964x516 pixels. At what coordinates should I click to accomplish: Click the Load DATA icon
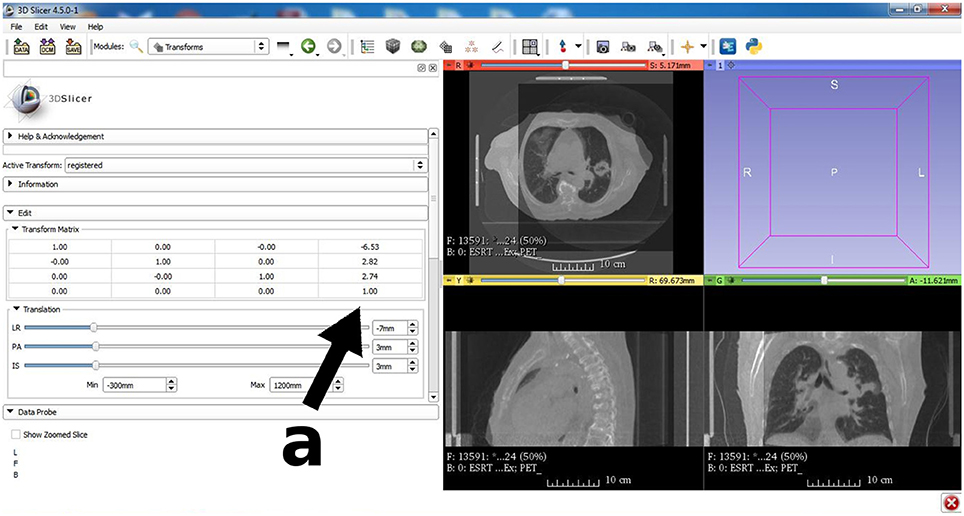coord(22,47)
